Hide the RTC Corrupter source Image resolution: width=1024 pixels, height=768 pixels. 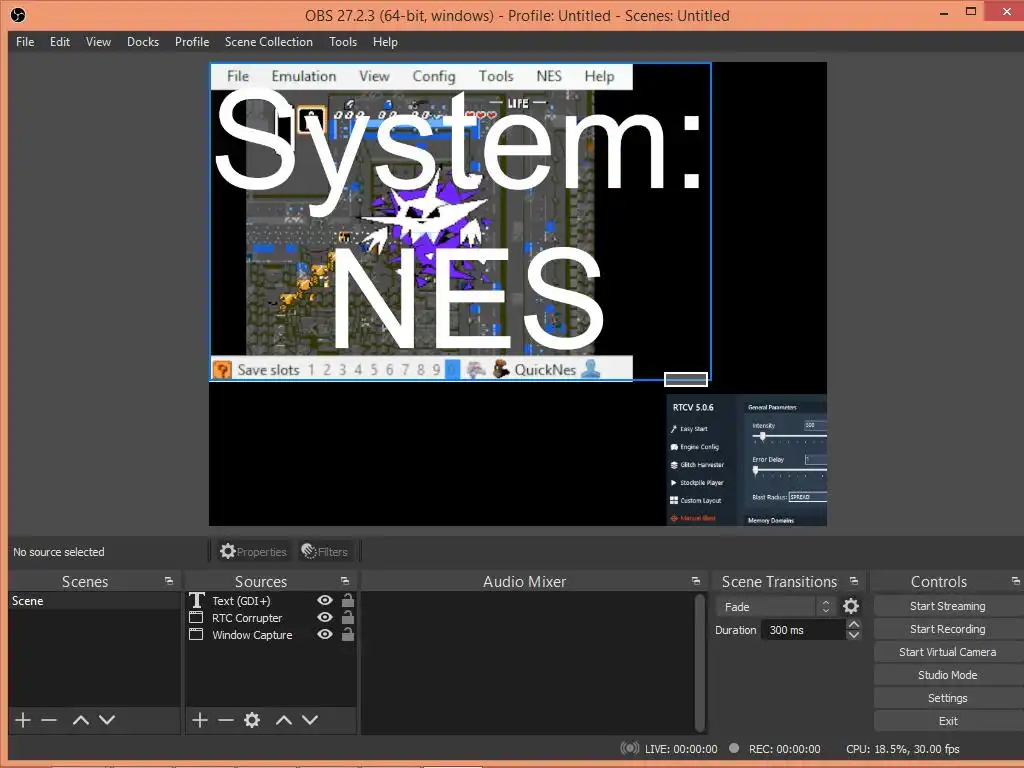coord(325,617)
